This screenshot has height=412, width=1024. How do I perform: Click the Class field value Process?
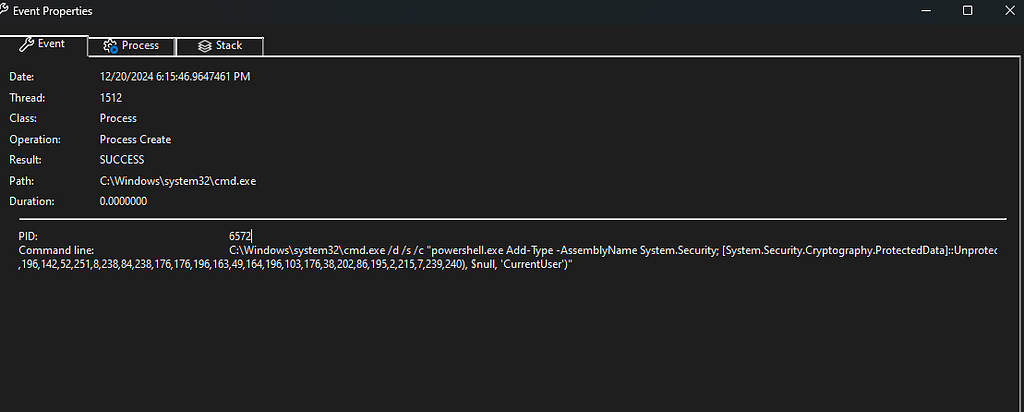118,119
